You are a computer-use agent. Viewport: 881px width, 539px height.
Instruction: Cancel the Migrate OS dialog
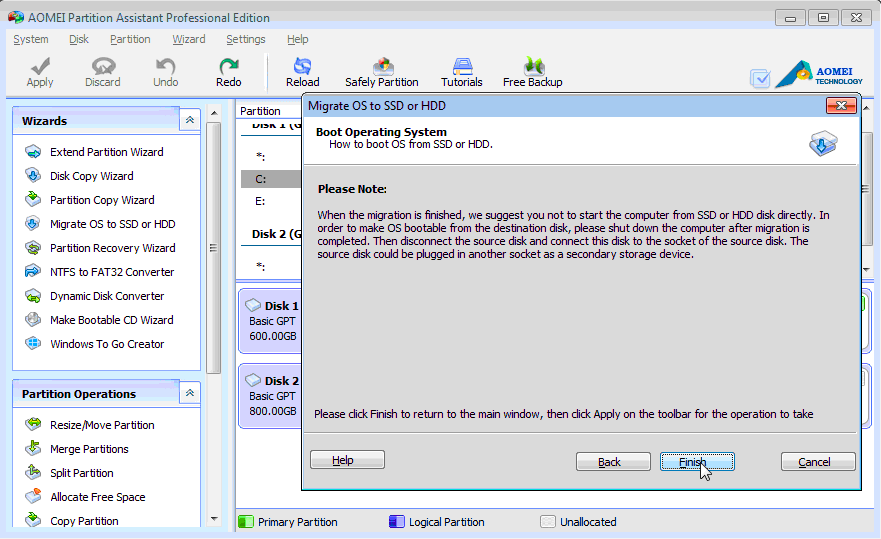point(818,462)
